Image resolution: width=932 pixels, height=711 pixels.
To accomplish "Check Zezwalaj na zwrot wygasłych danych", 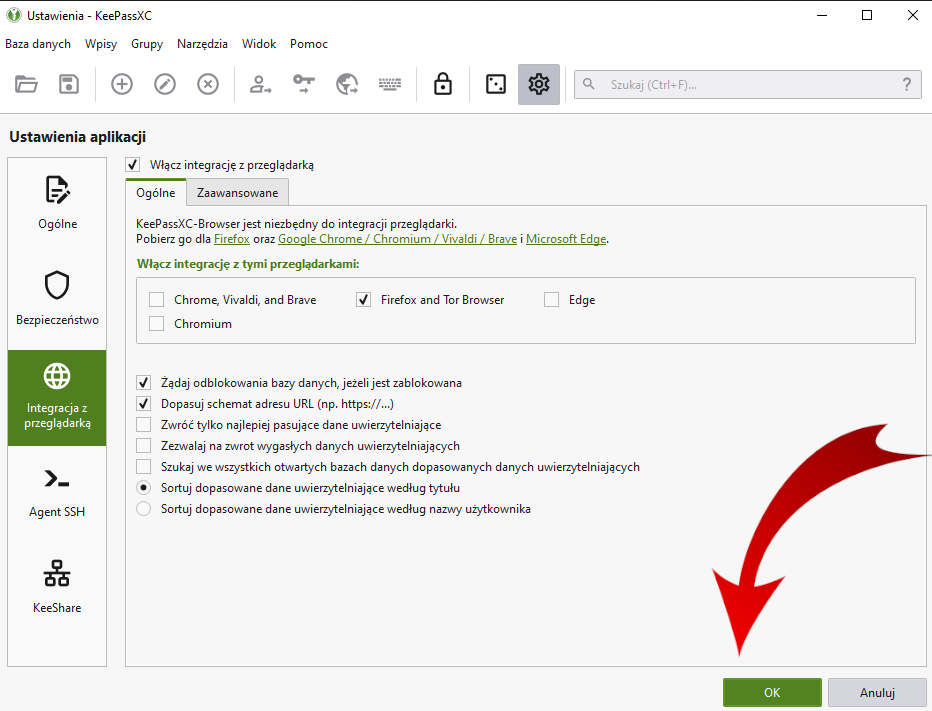I will pos(143,446).
